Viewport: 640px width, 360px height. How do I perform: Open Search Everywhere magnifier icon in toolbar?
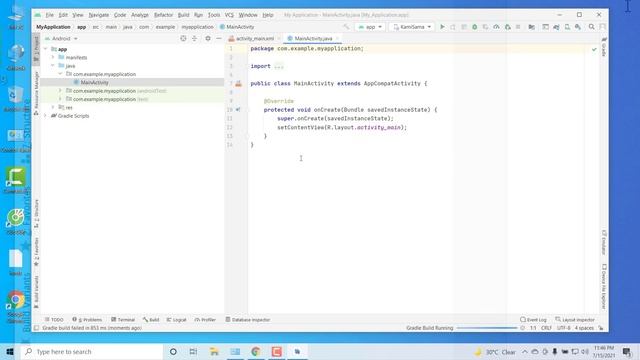[591, 27]
